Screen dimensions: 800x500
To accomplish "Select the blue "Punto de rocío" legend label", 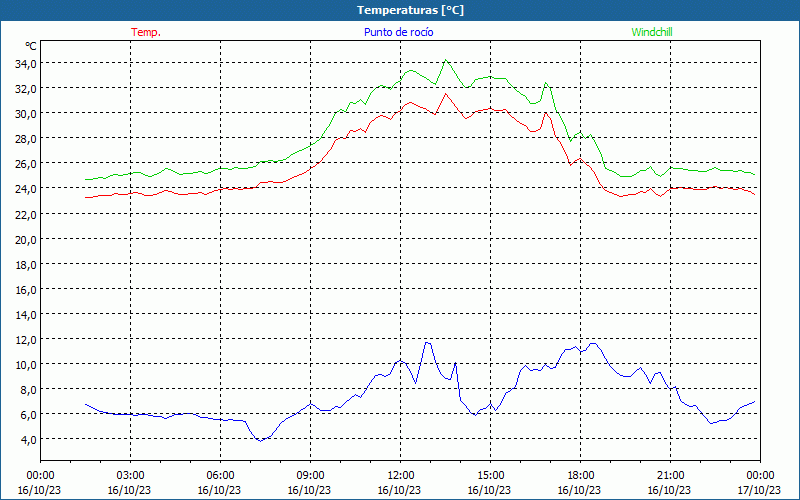I will coord(398,32).
